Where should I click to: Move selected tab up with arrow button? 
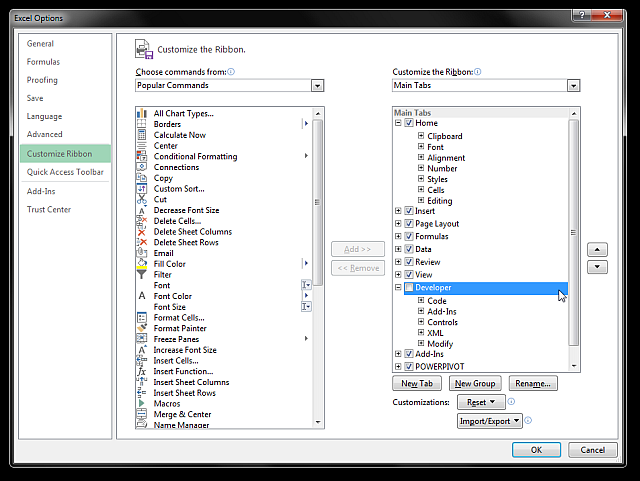(597, 249)
